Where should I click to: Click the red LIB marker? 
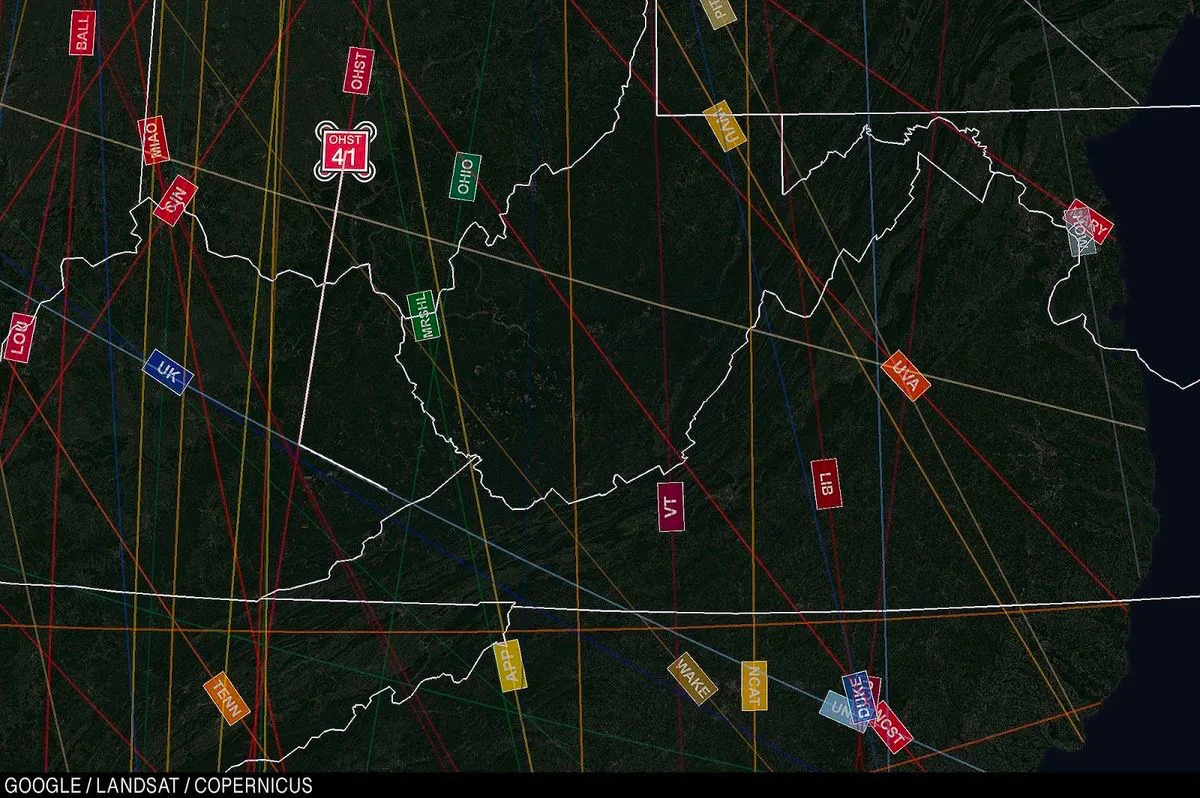pos(826,484)
